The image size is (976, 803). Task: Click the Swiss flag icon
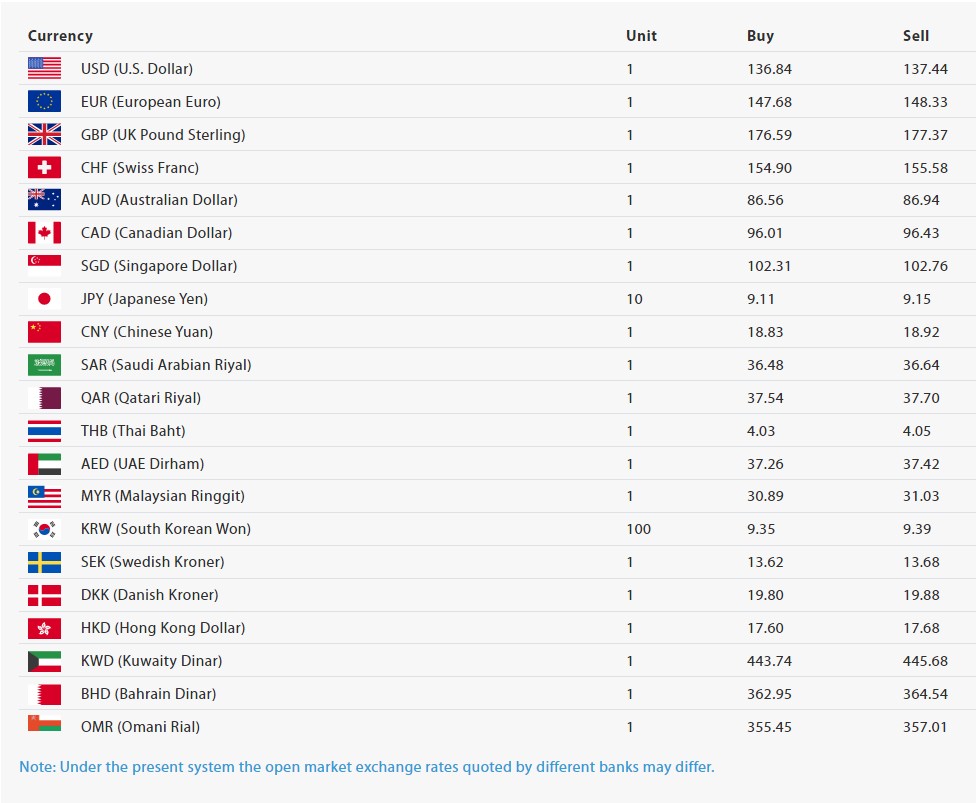[44, 168]
